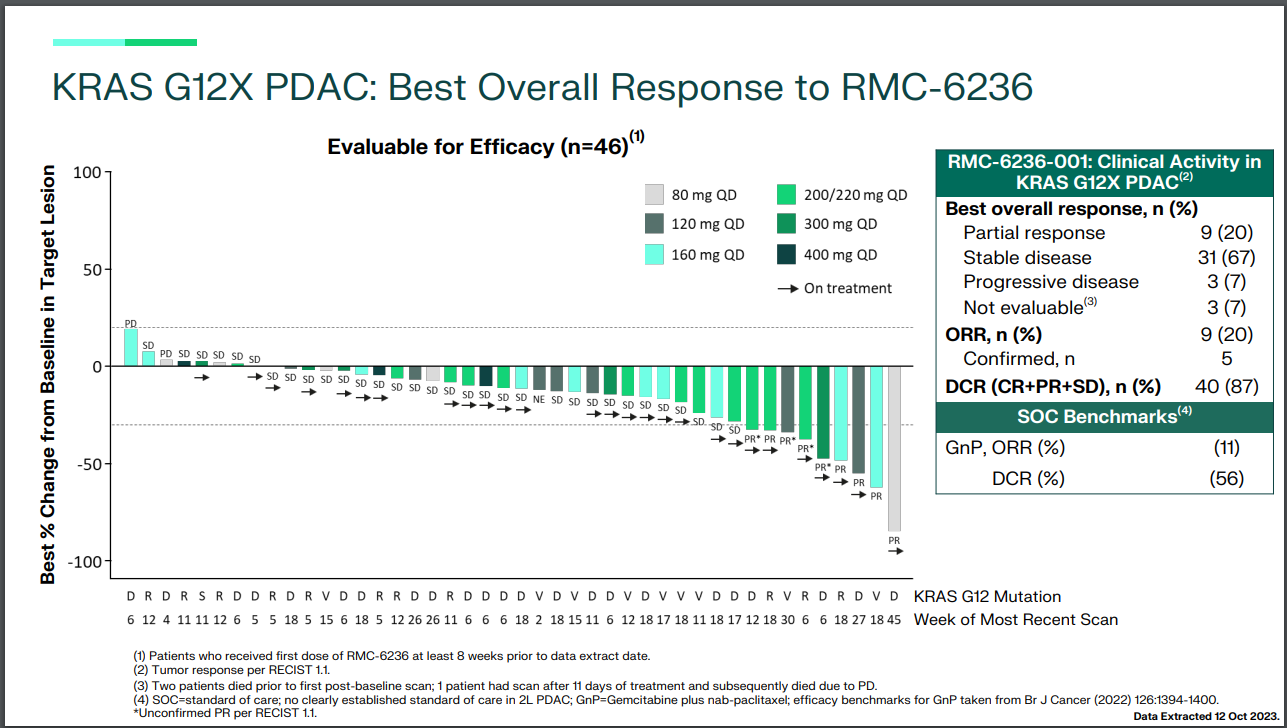Click the On treatment arrow in the legend
The image size is (1287, 728).
790,288
